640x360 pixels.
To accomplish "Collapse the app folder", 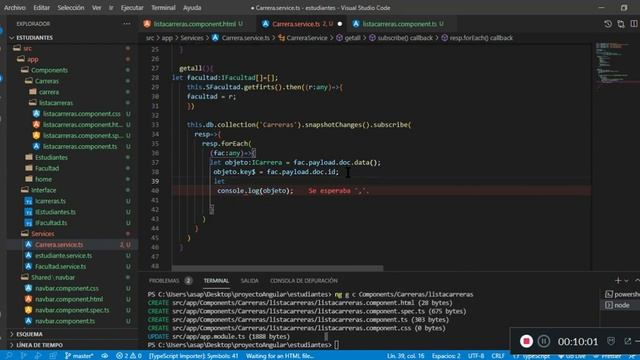I will pyautogui.click(x=33, y=59).
